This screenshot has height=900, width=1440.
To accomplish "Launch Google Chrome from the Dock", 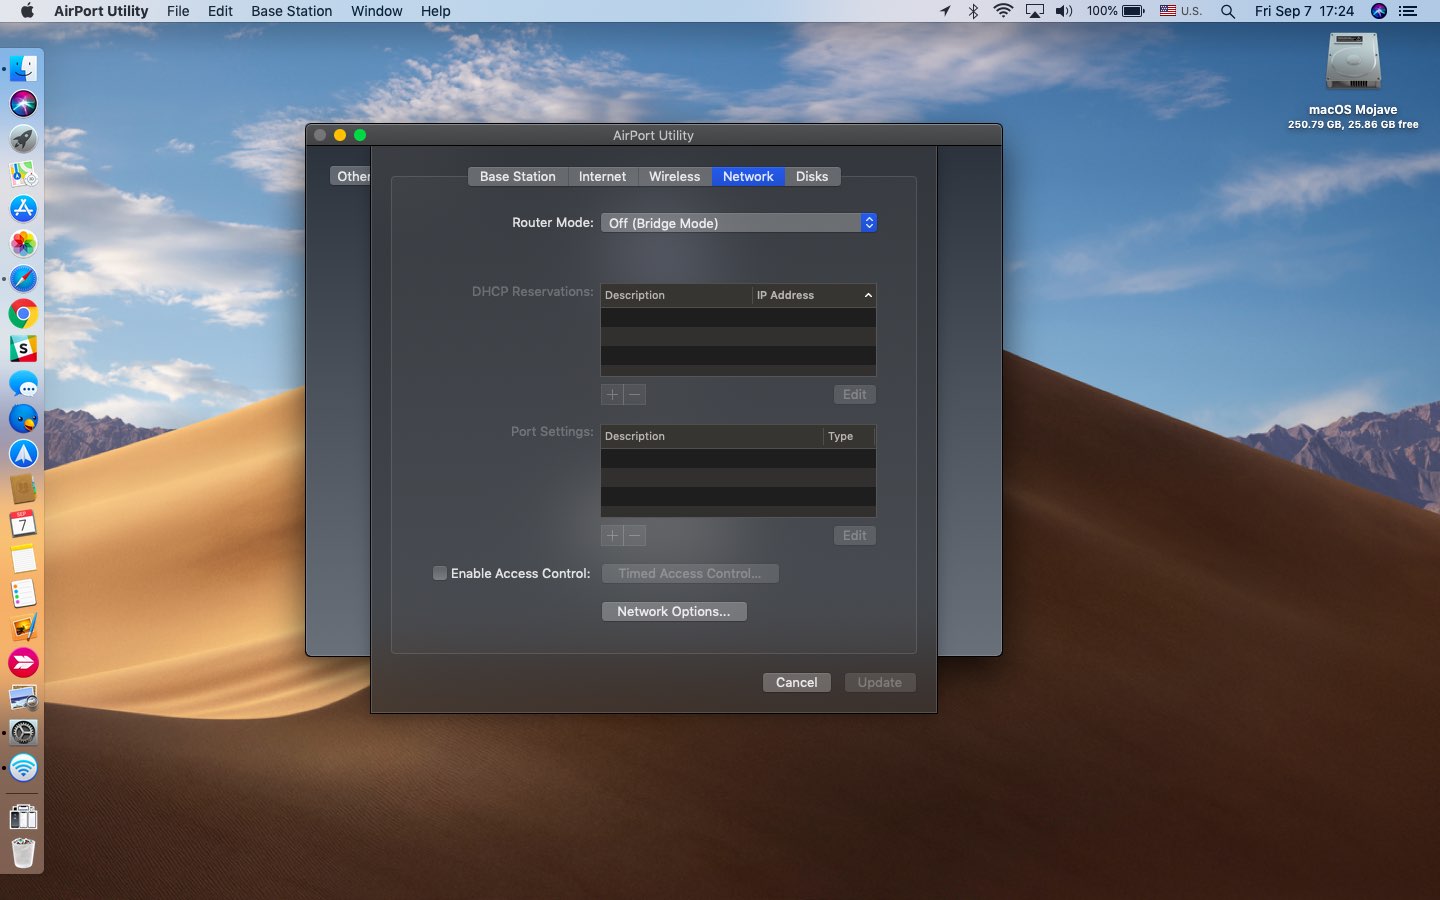I will click(23, 313).
